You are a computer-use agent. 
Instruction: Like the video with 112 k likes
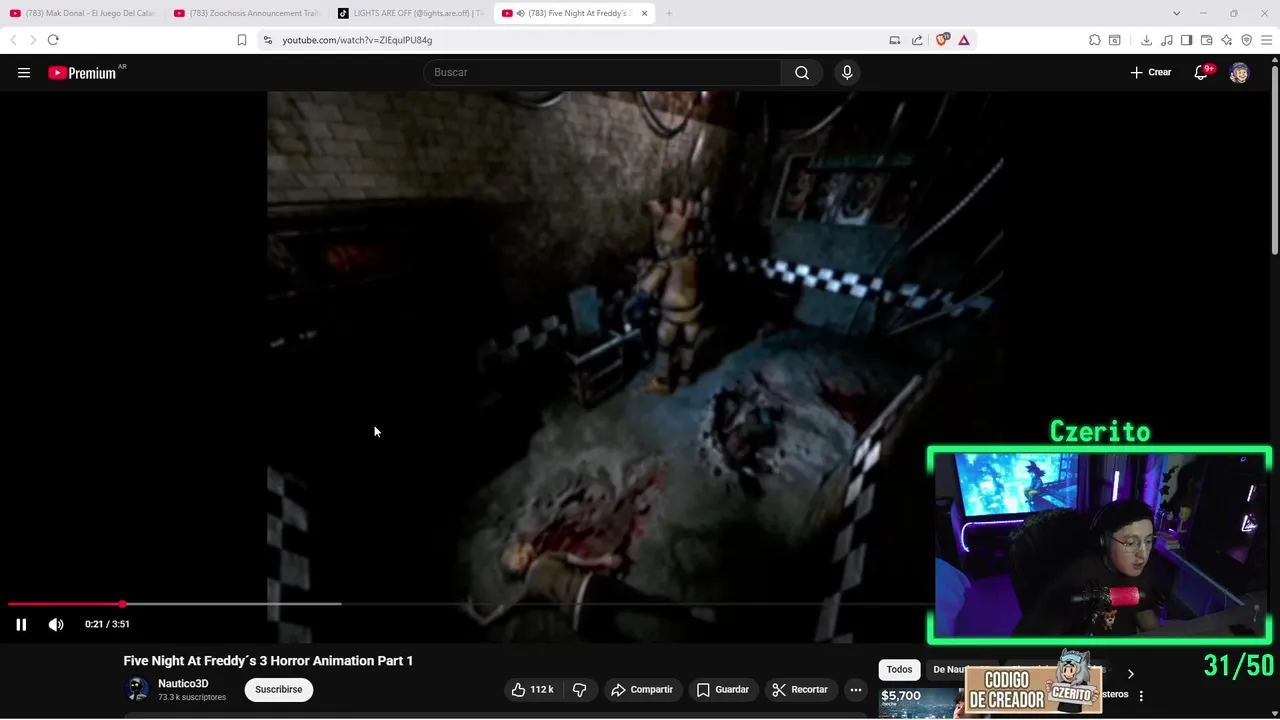[x=531, y=689]
